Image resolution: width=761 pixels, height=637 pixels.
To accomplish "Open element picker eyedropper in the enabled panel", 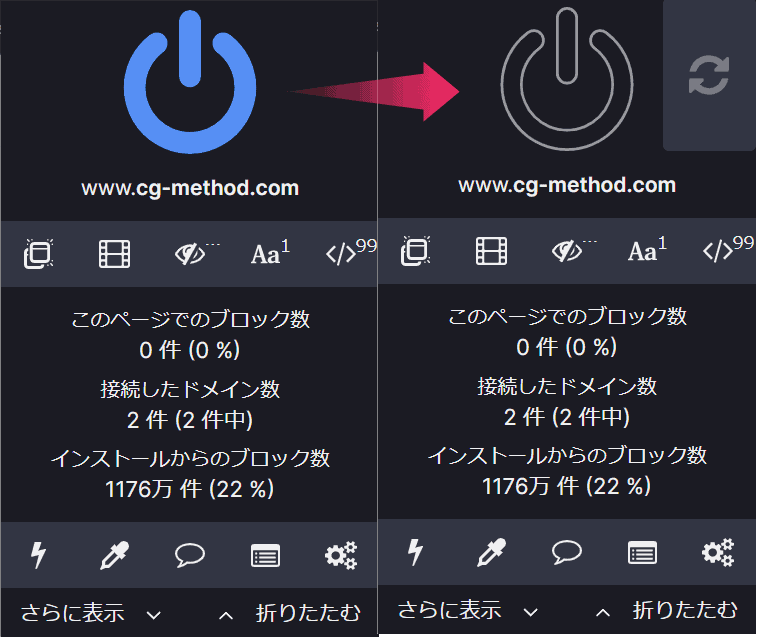I will [115, 556].
